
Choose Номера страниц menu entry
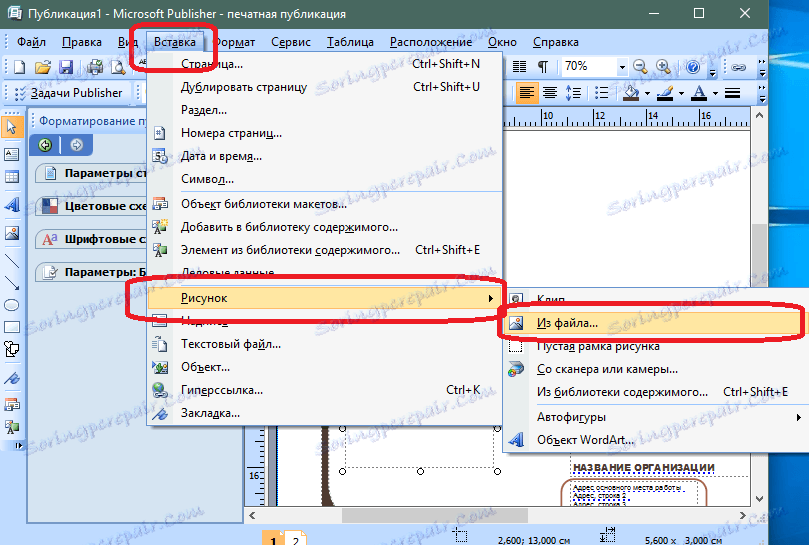pyautogui.click(x=325, y=133)
